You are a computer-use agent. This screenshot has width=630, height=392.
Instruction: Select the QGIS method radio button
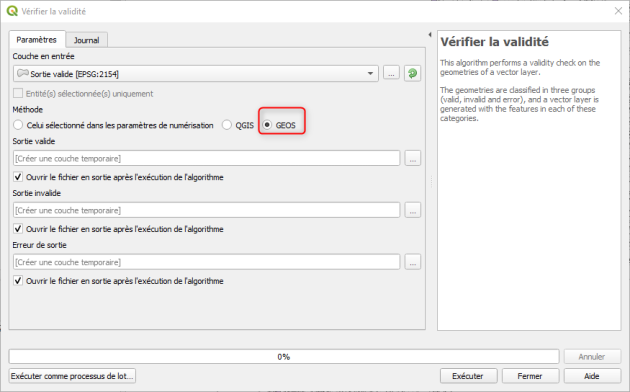tap(227, 125)
